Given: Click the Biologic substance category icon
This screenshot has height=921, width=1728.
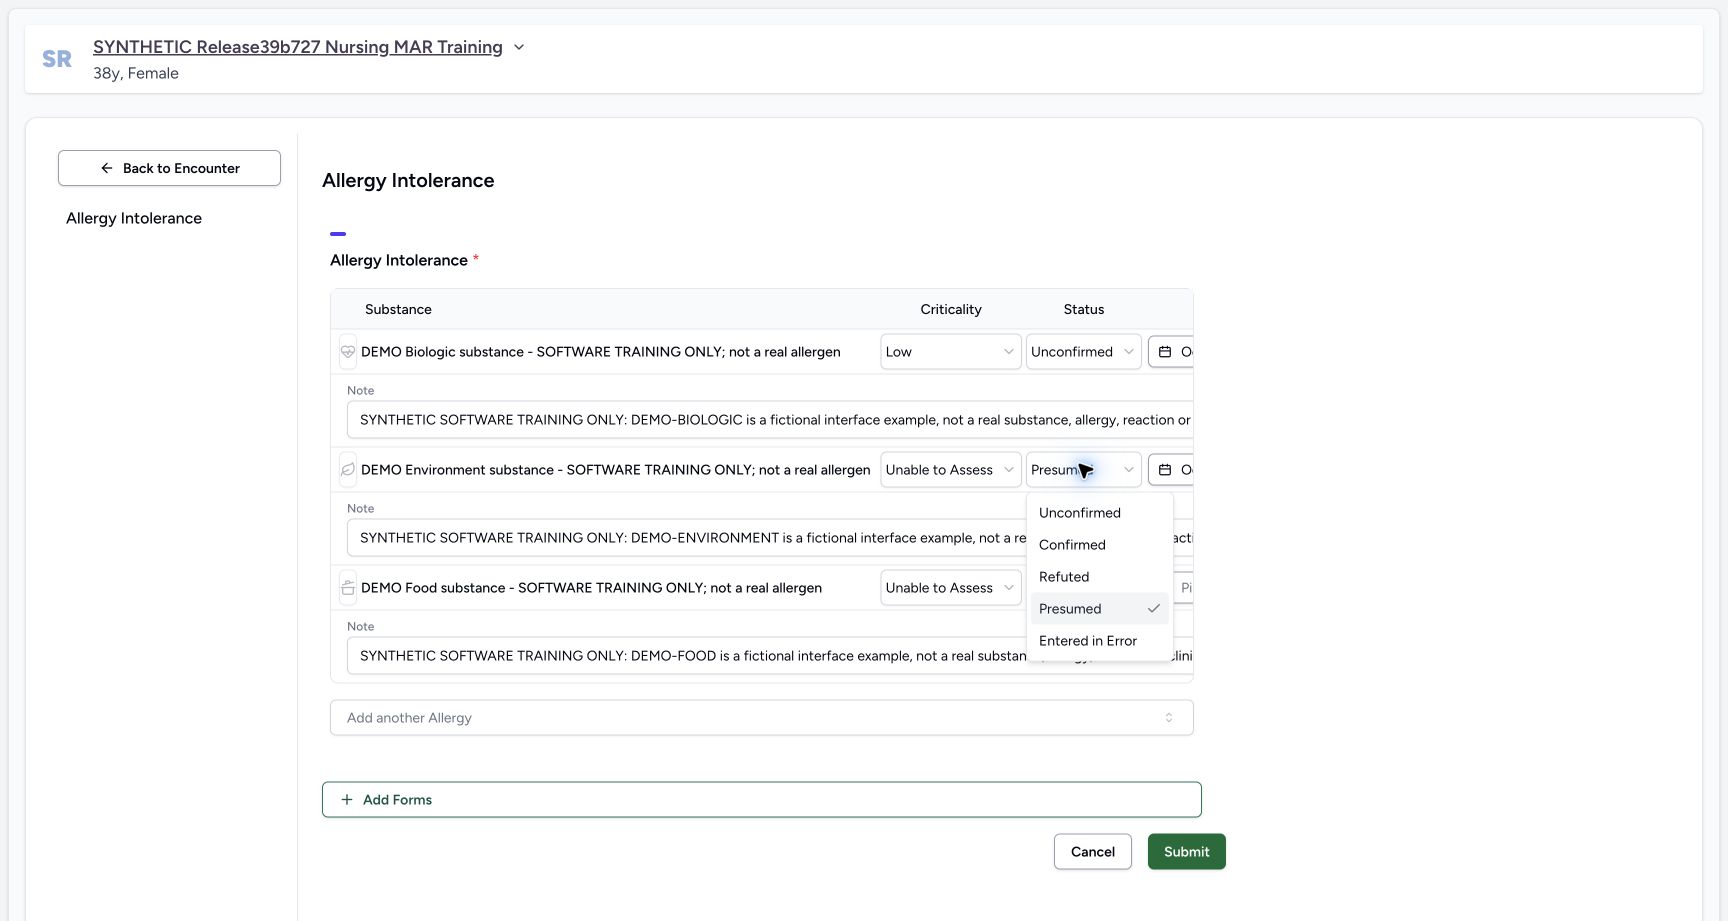Looking at the screenshot, I should point(348,352).
